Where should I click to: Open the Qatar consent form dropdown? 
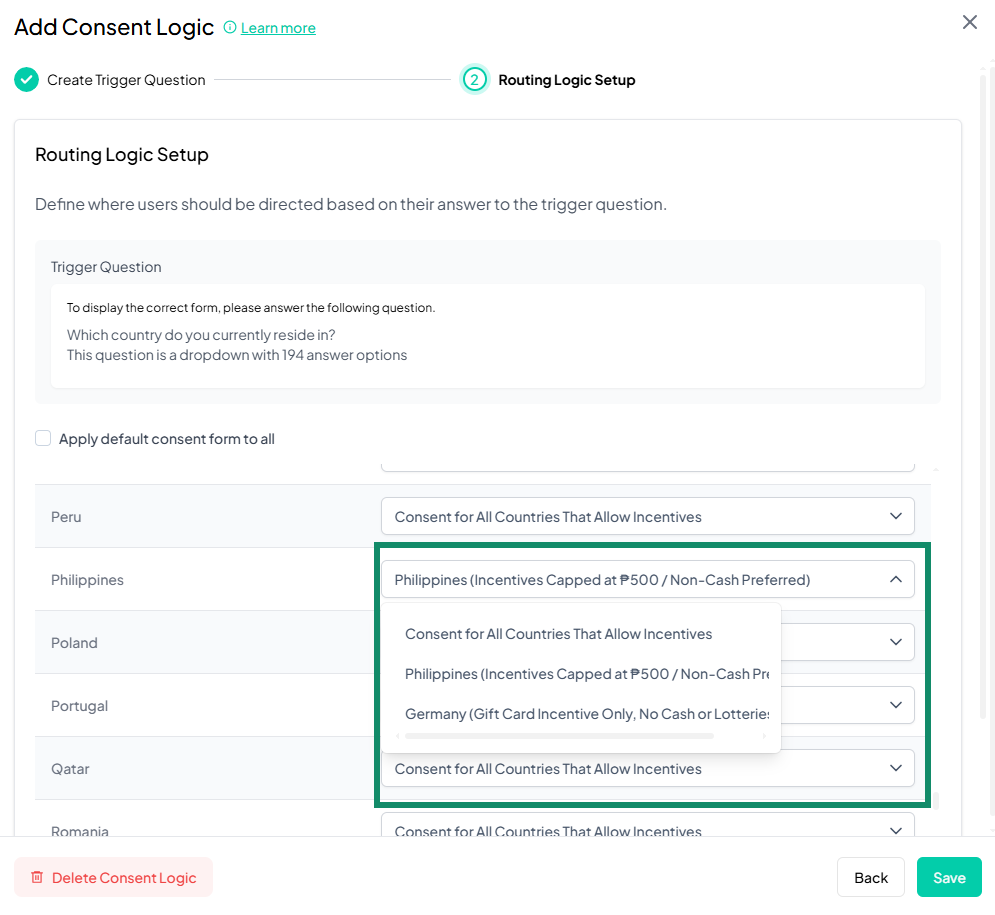point(647,769)
